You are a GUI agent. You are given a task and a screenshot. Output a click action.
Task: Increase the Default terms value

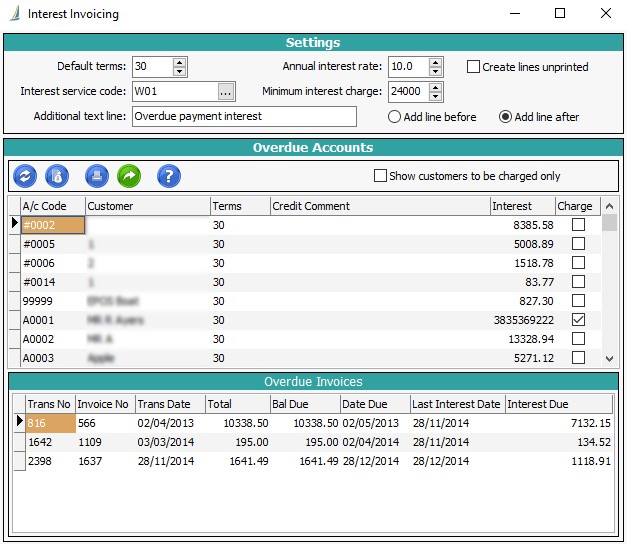[179, 62]
